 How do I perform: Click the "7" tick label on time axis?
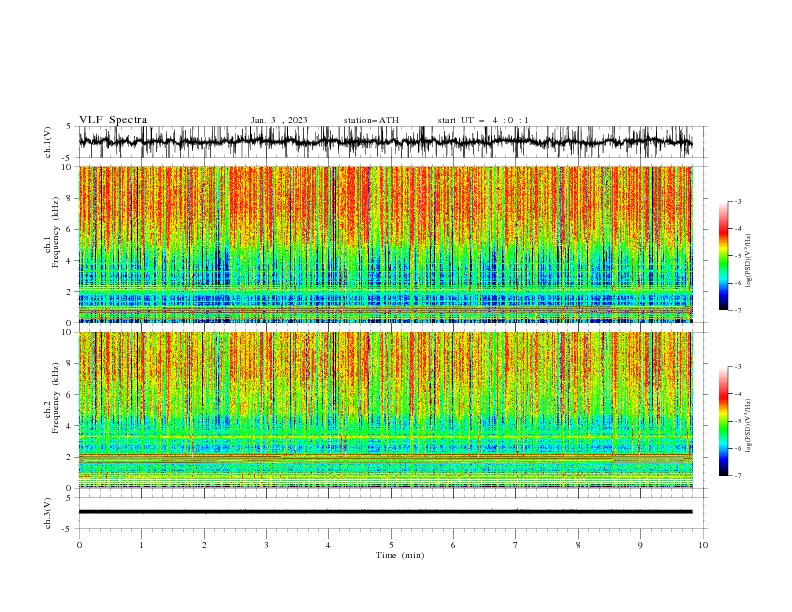[516, 545]
